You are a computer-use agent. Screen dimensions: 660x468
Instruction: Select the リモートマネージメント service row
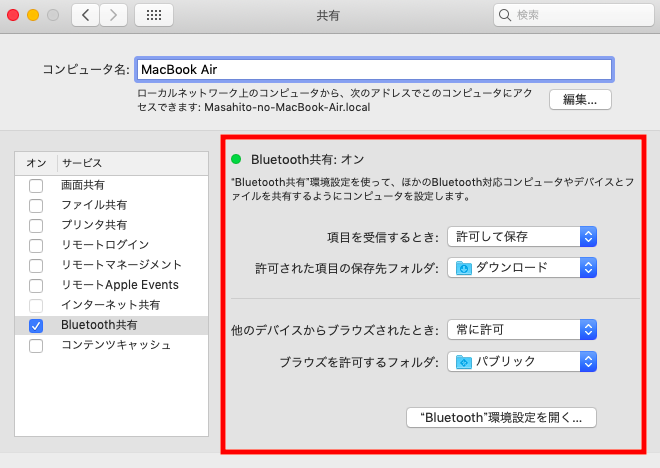(112, 265)
